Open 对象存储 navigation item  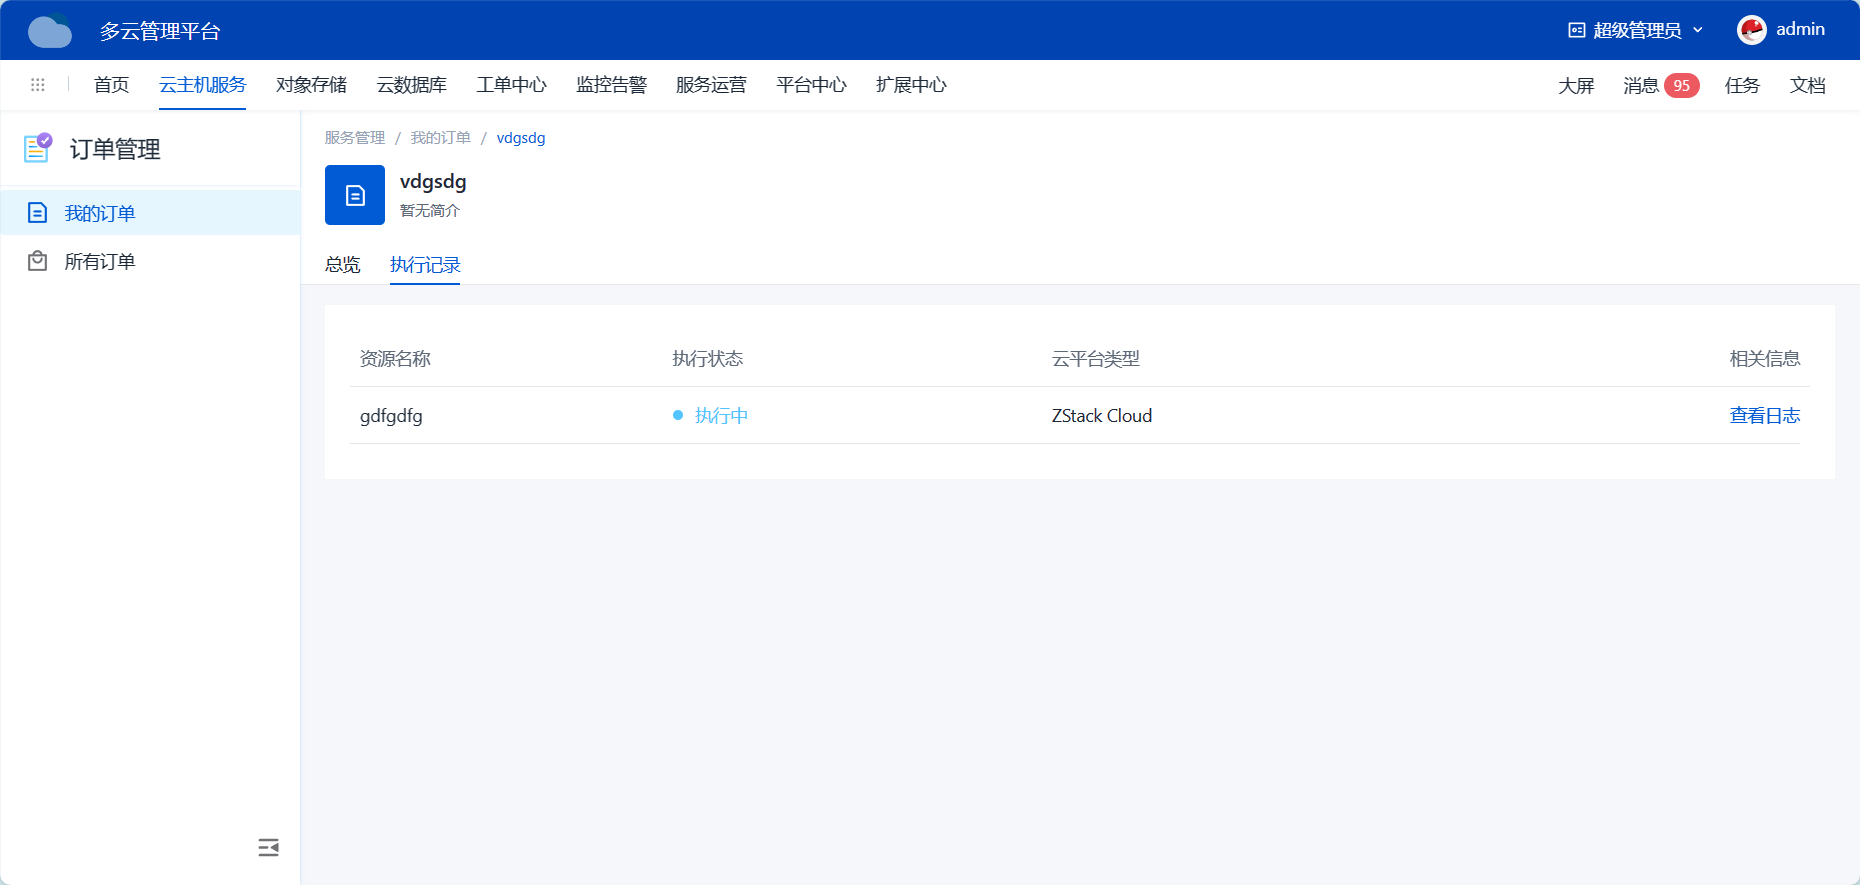(311, 85)
